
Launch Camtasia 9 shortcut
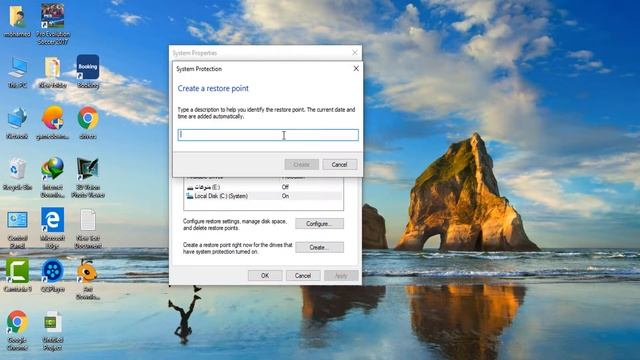click(x=17, y=276)
